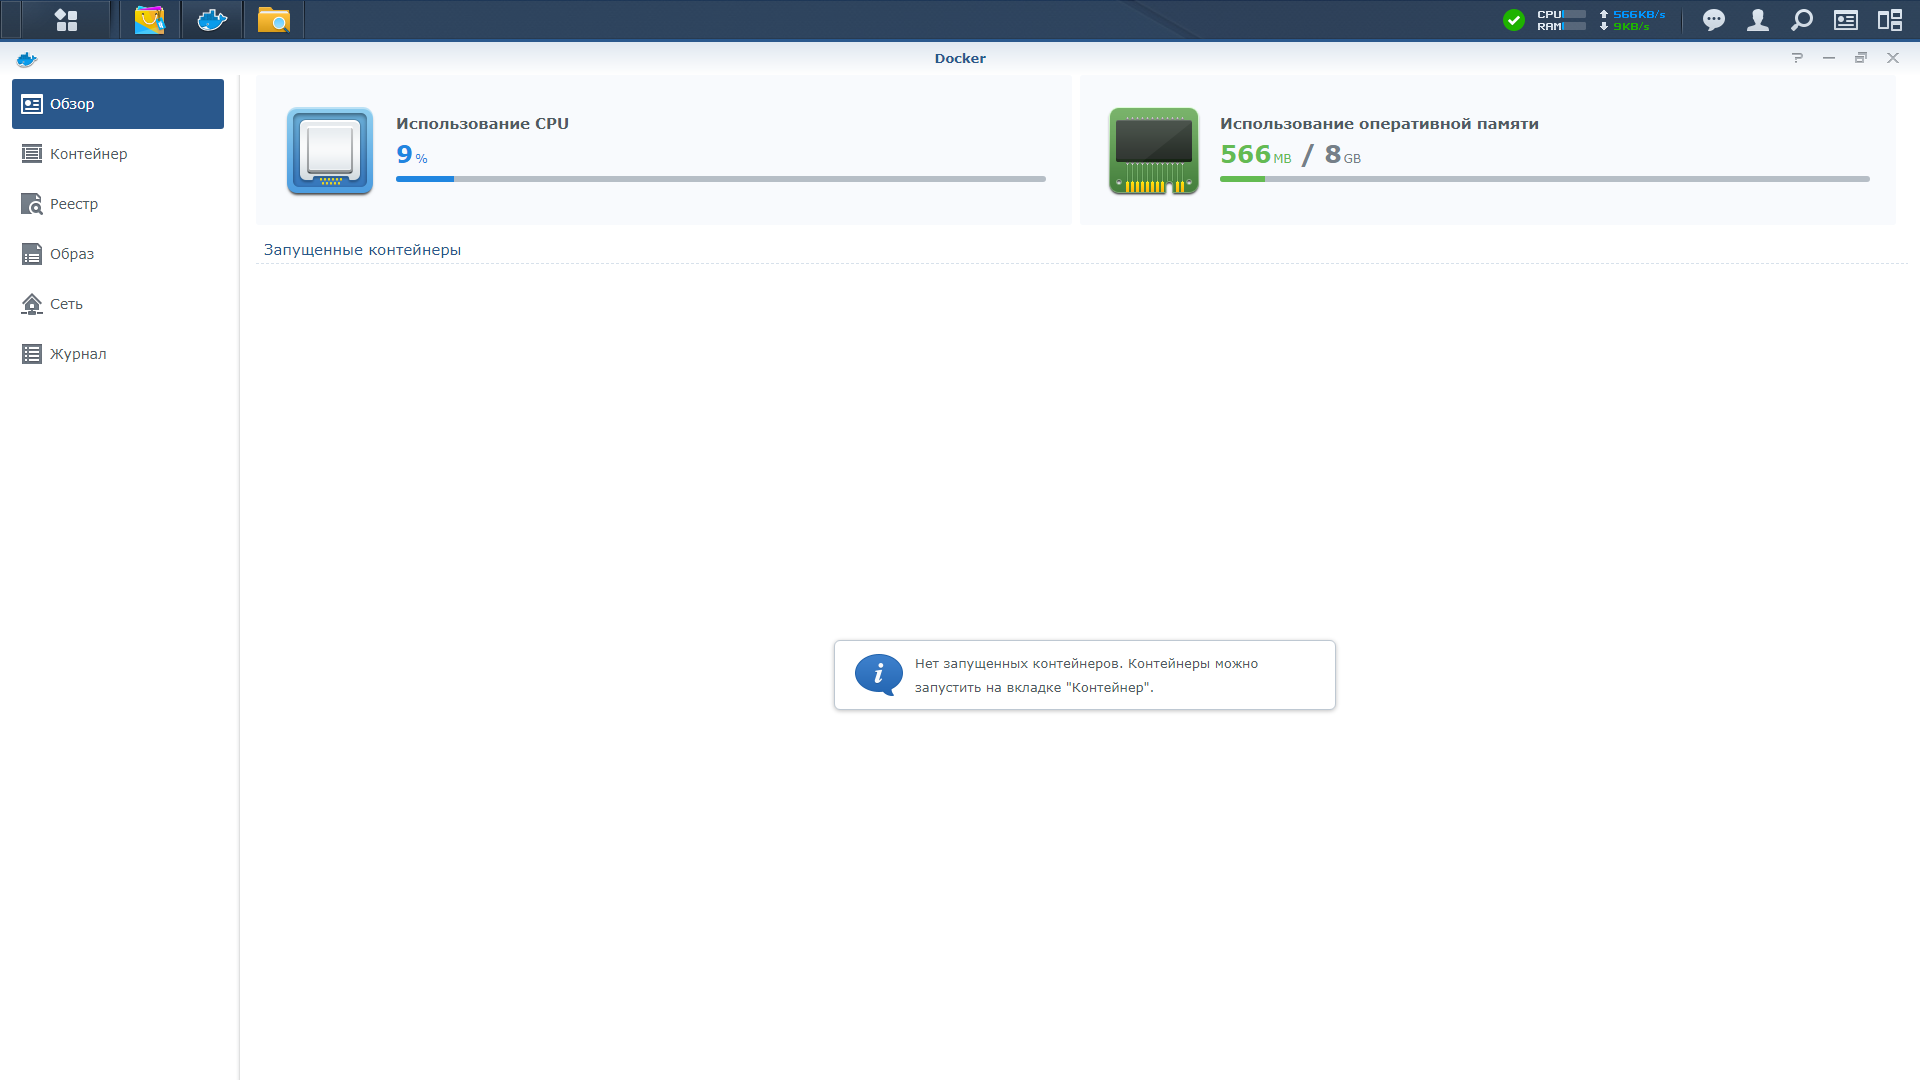
Task: Open the Synology main menu icon
Action: (66, 20)
